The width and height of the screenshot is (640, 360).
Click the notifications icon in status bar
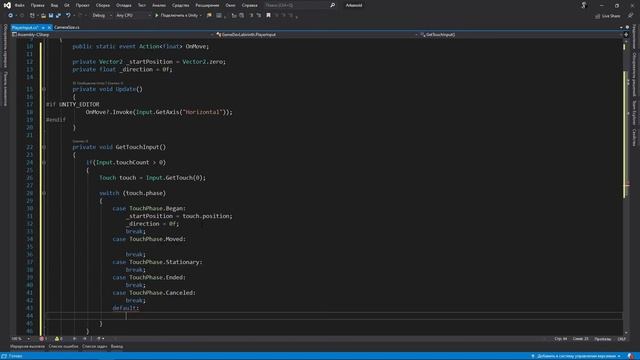631,356
